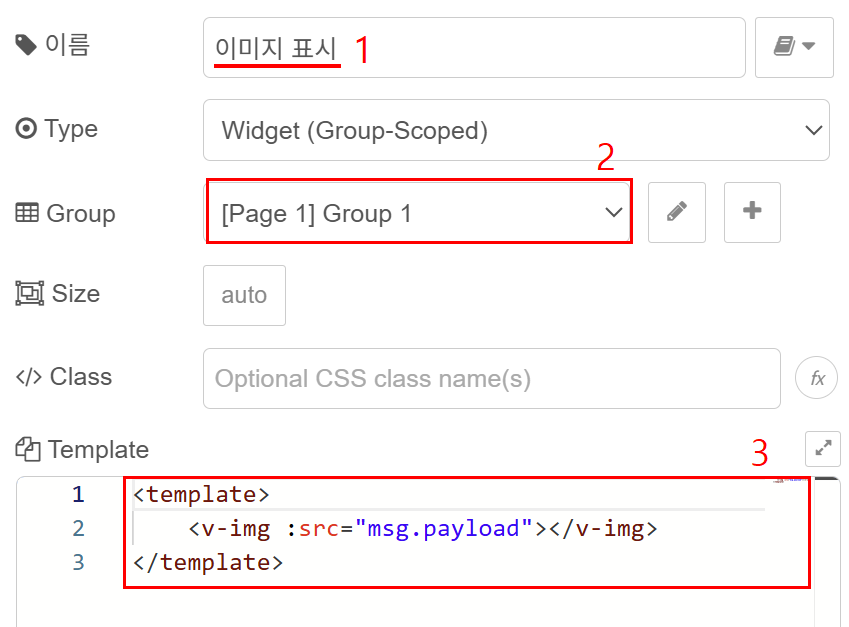Image resolution: width=849 pixels, height=627 pixels.
Task: Focus the name field containing 이미지 표시
Action: point(473,47)
